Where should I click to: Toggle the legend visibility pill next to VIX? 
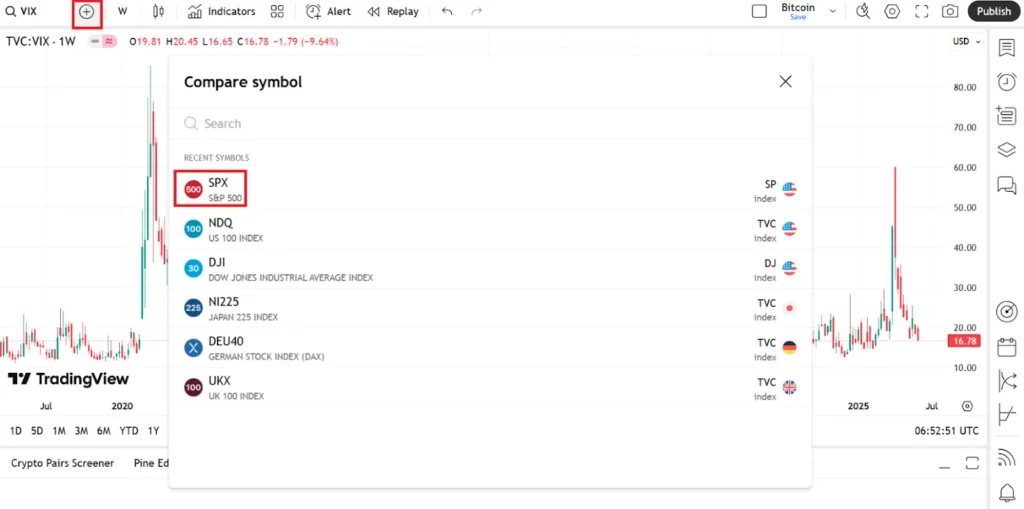(x=103, y=41)
